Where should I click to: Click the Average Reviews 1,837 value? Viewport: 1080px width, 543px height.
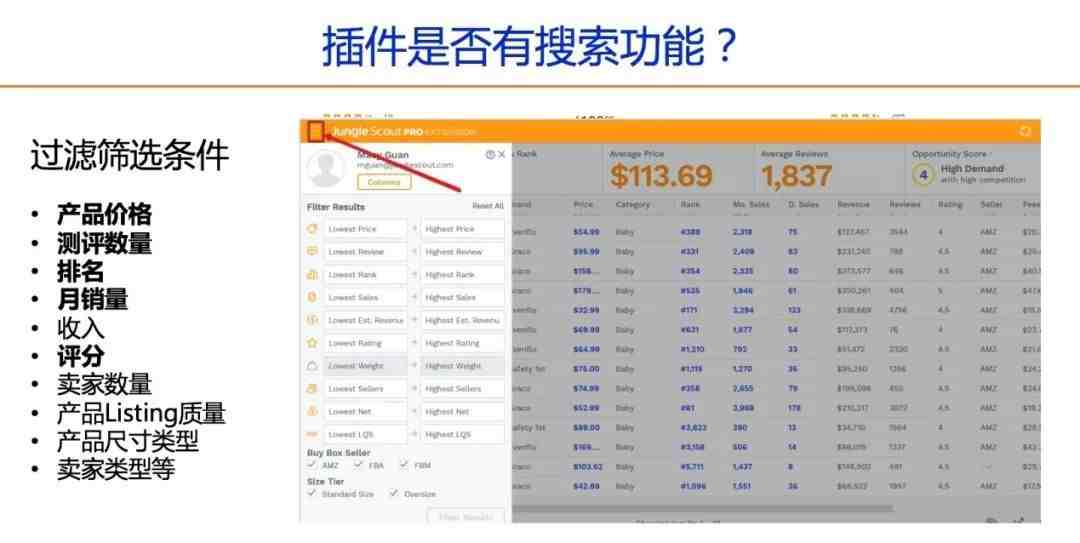(796, 176)
